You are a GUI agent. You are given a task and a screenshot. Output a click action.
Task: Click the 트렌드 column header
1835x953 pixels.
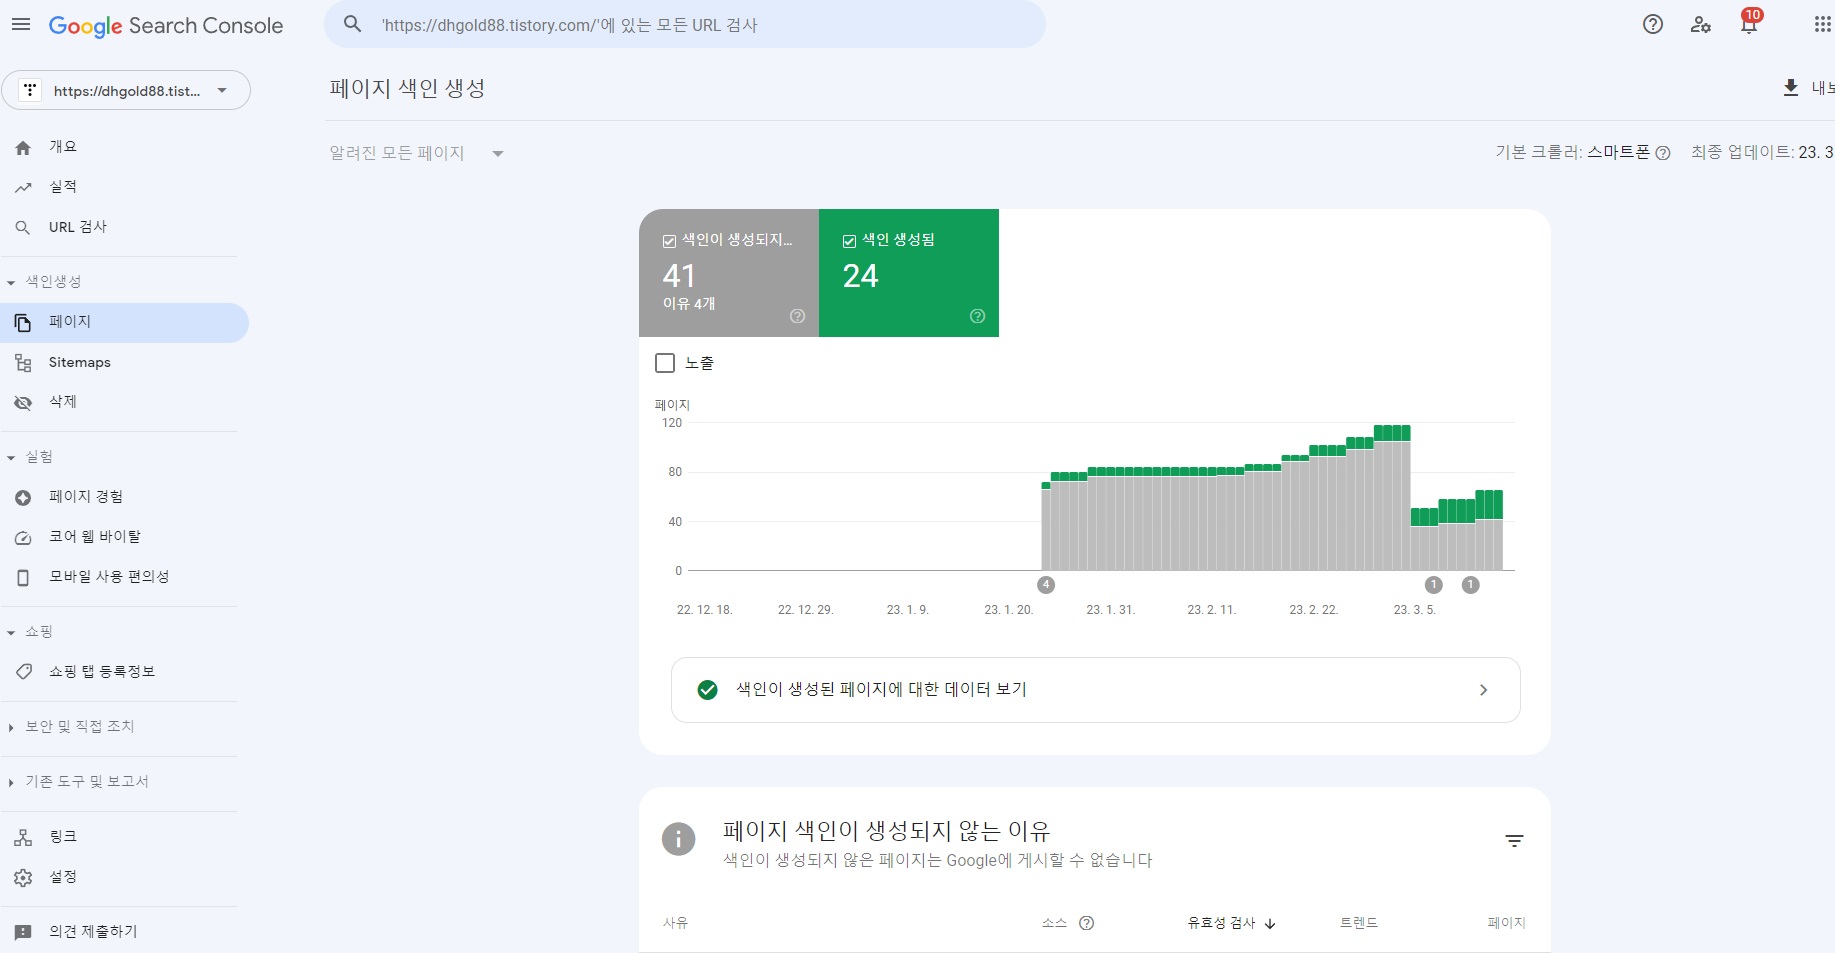click(x=1359, y=923)
